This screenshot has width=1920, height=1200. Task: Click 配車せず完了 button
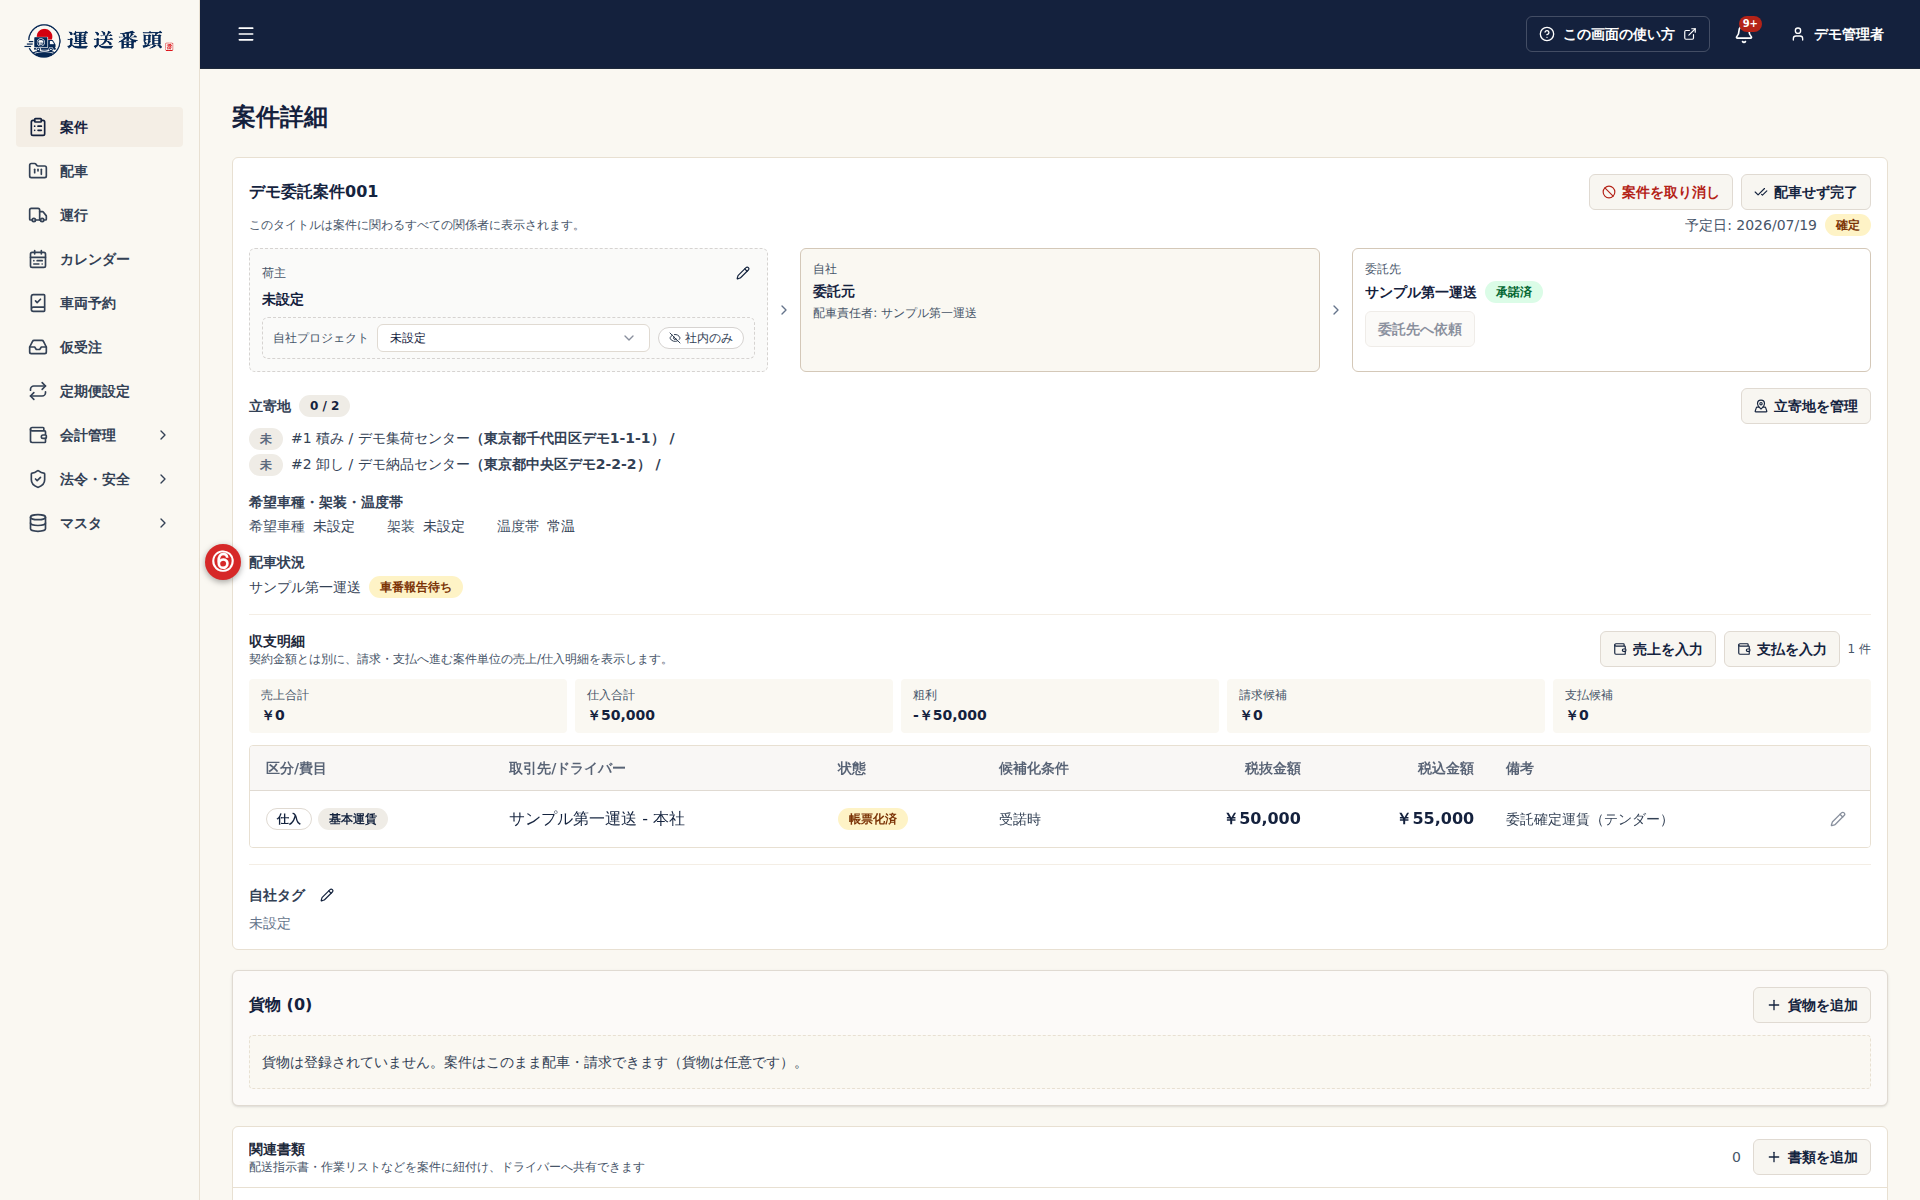(1805, 192)
